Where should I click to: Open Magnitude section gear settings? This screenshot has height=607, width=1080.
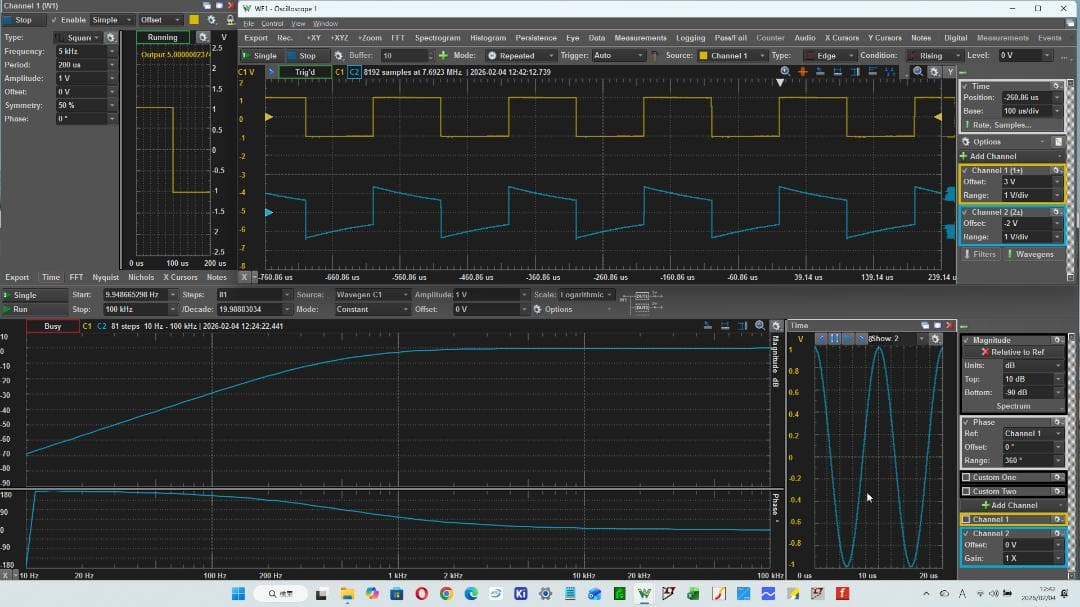pyautogui.click(x=1057, y=340)
